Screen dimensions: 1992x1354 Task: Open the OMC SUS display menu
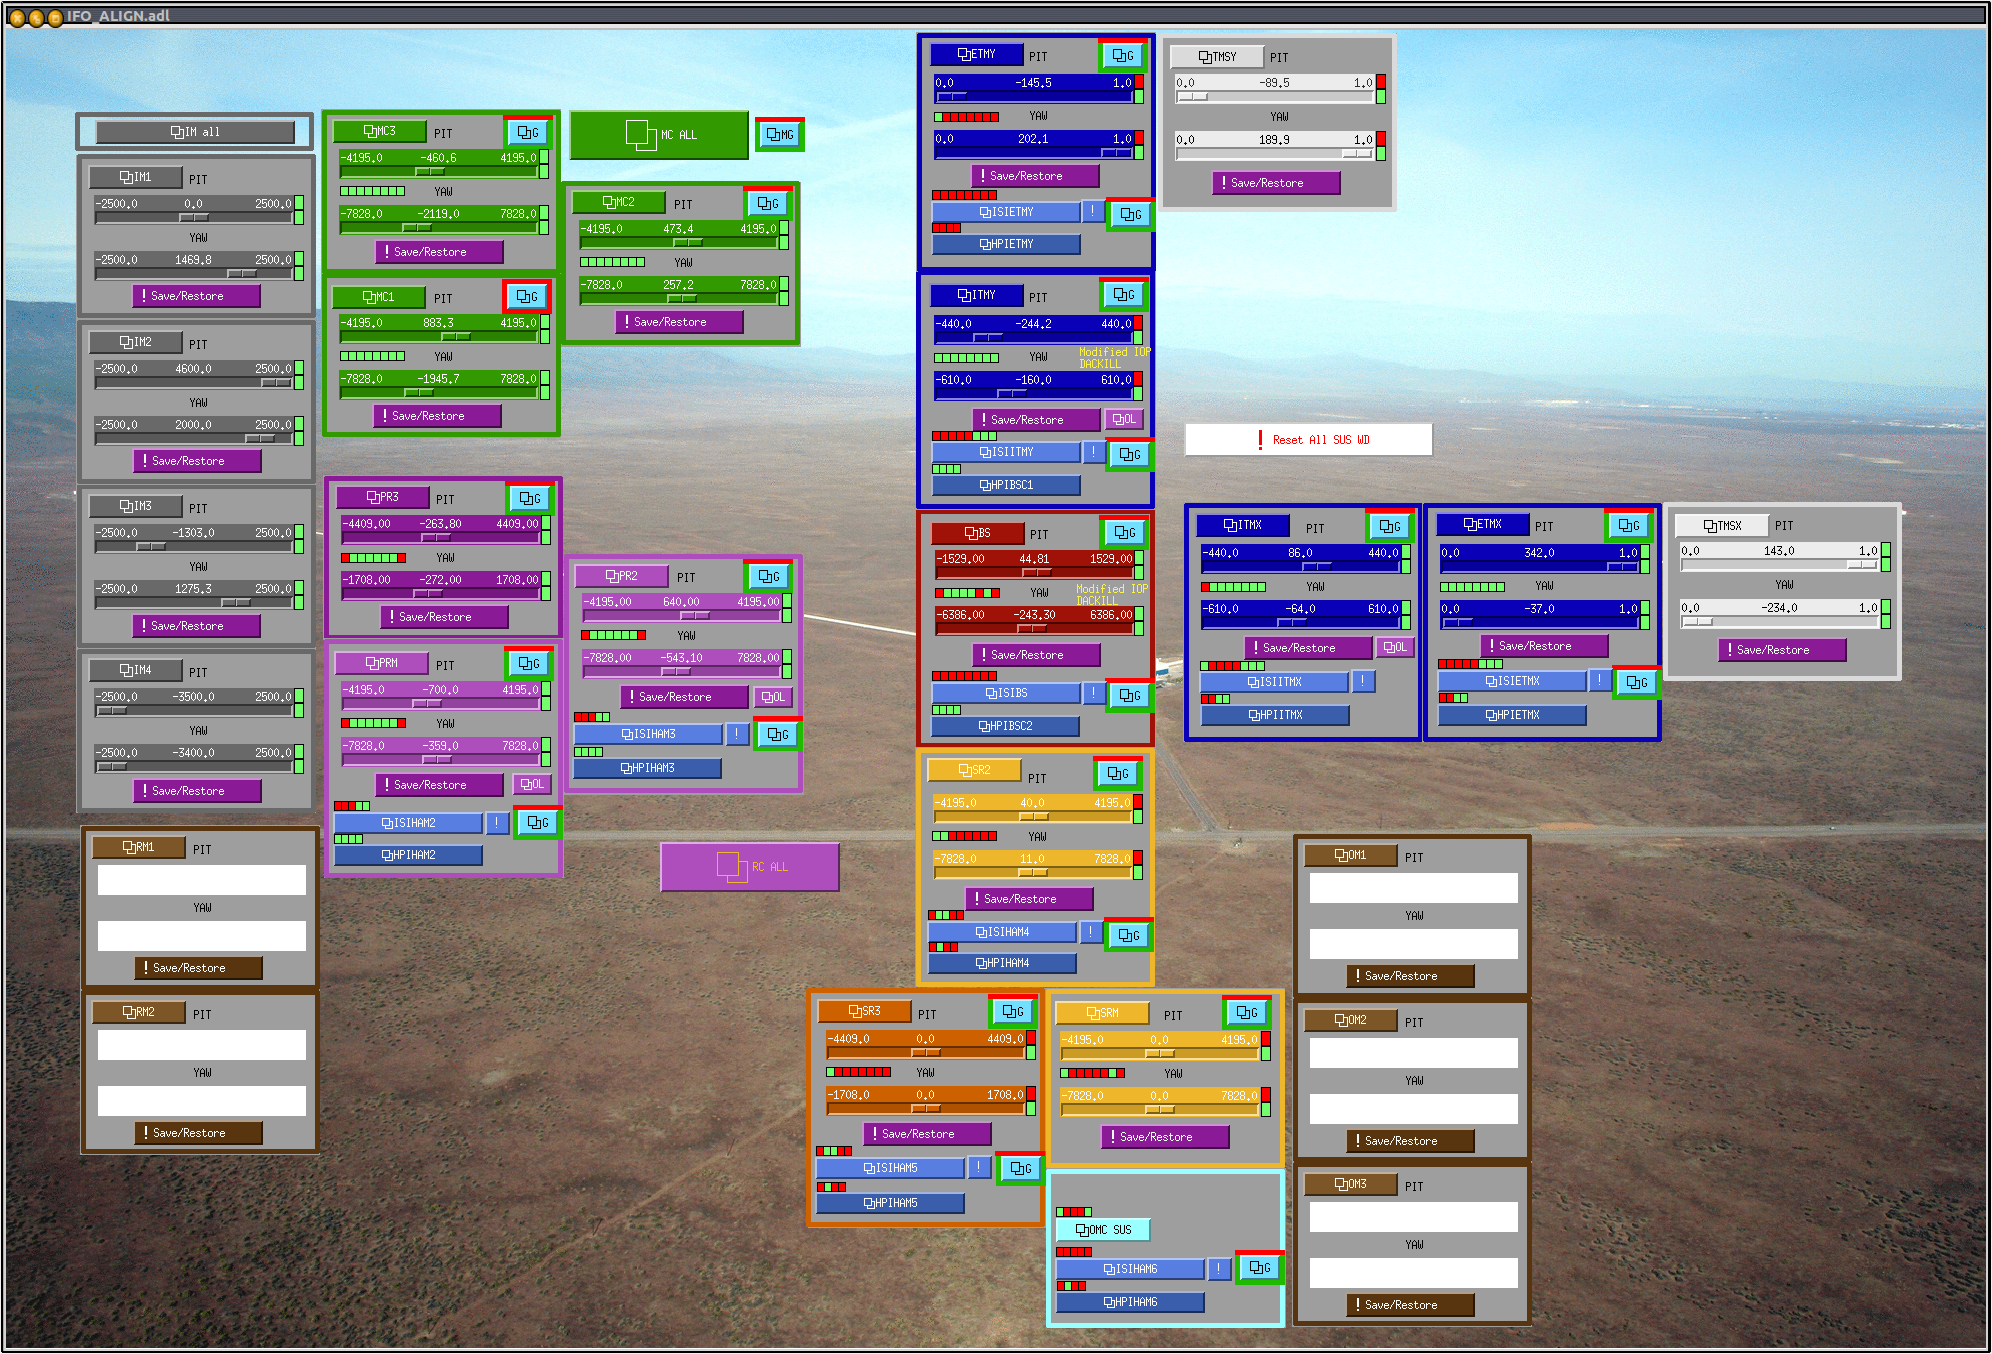(1104, 1230)
